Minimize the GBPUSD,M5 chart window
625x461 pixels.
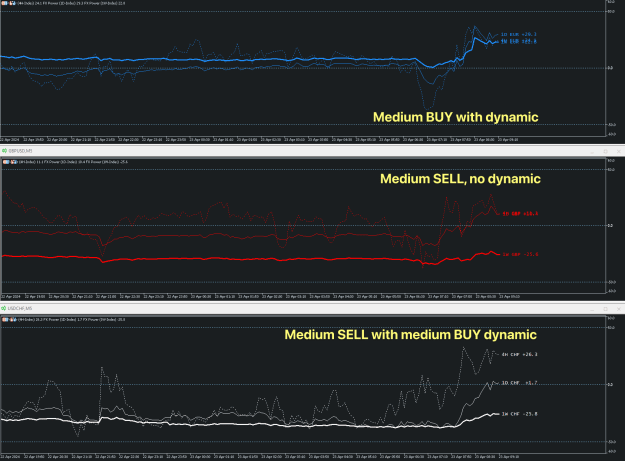pyautogui.click(x=592, y=151)
